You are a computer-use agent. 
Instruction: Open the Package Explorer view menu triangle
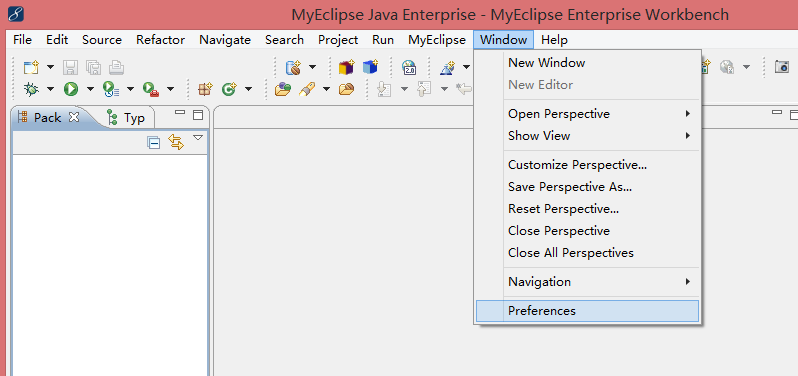198,138
